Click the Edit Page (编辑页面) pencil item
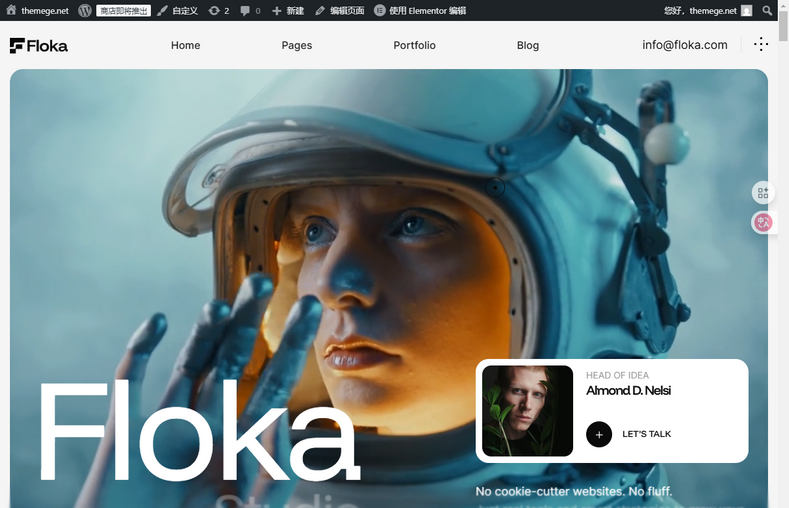Viewport: 789px width, 508px height. [x=340, y=11]
